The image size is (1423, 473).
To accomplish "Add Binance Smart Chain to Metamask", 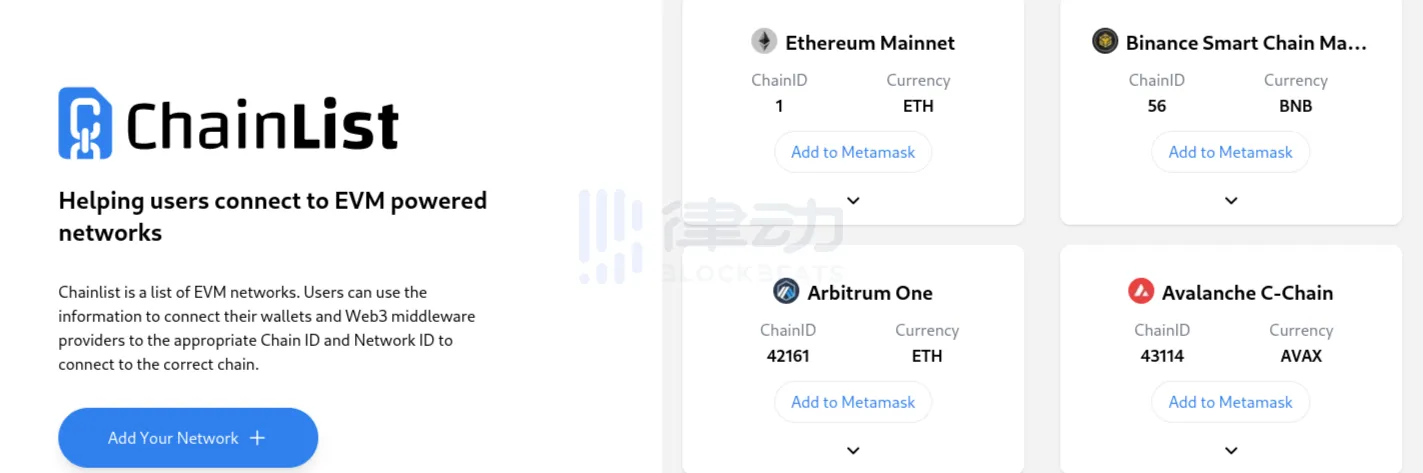I will (1231, 152).
